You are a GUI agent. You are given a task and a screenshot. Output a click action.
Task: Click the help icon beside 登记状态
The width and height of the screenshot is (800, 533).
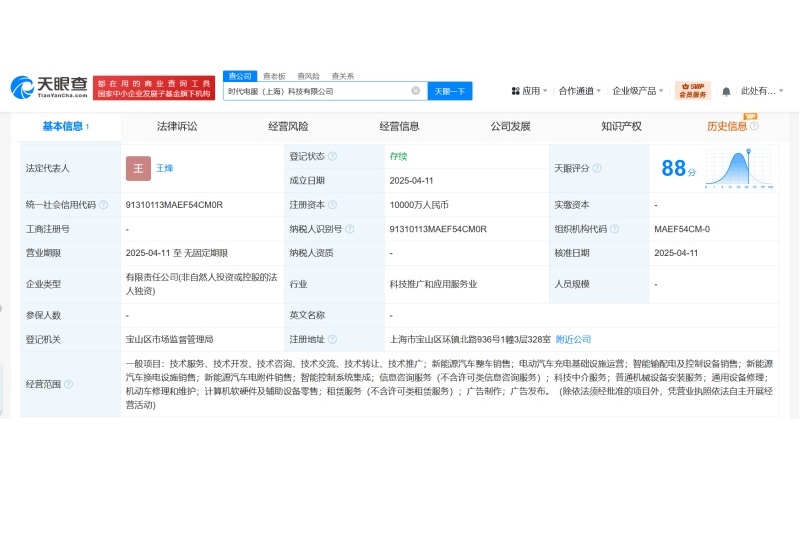(x=332, y=156)
